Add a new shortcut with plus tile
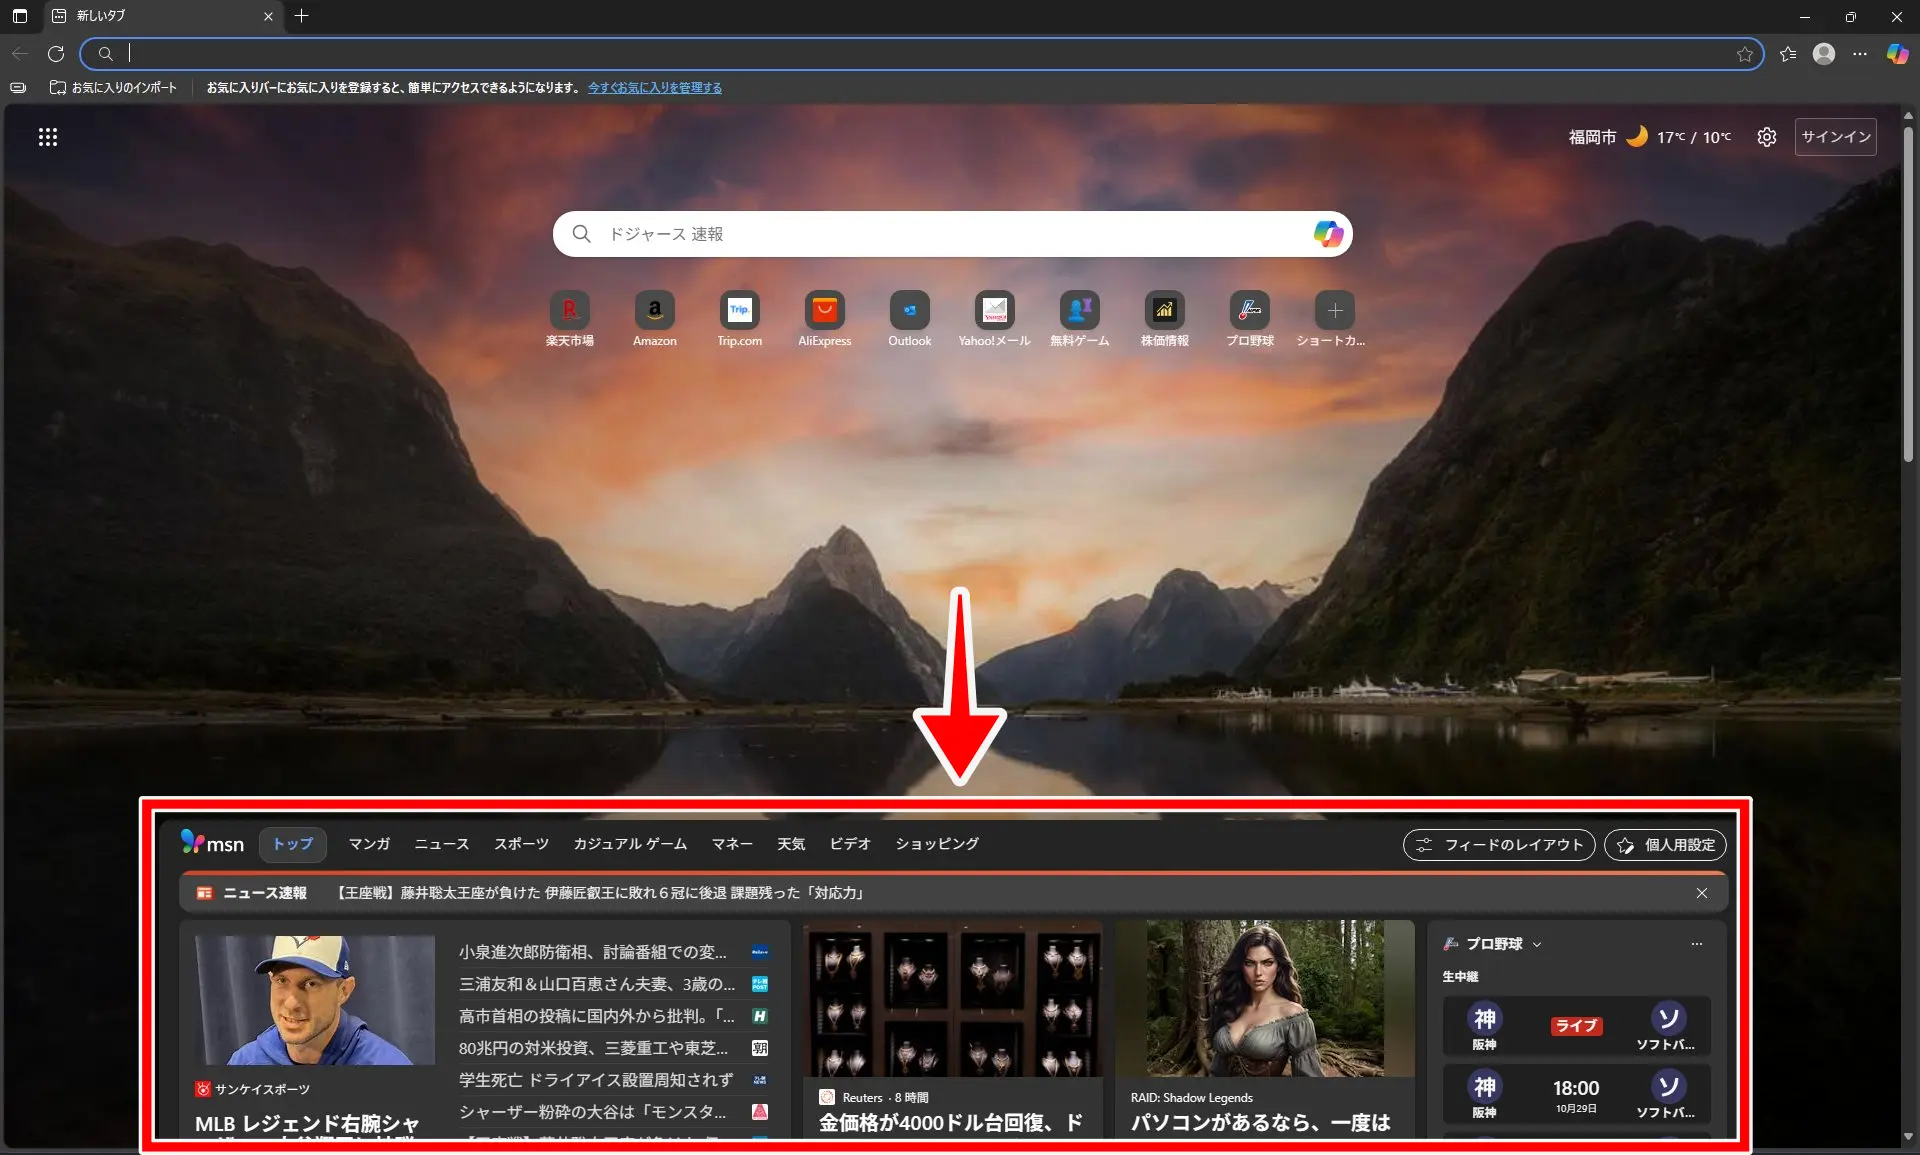 [1334, 311]
